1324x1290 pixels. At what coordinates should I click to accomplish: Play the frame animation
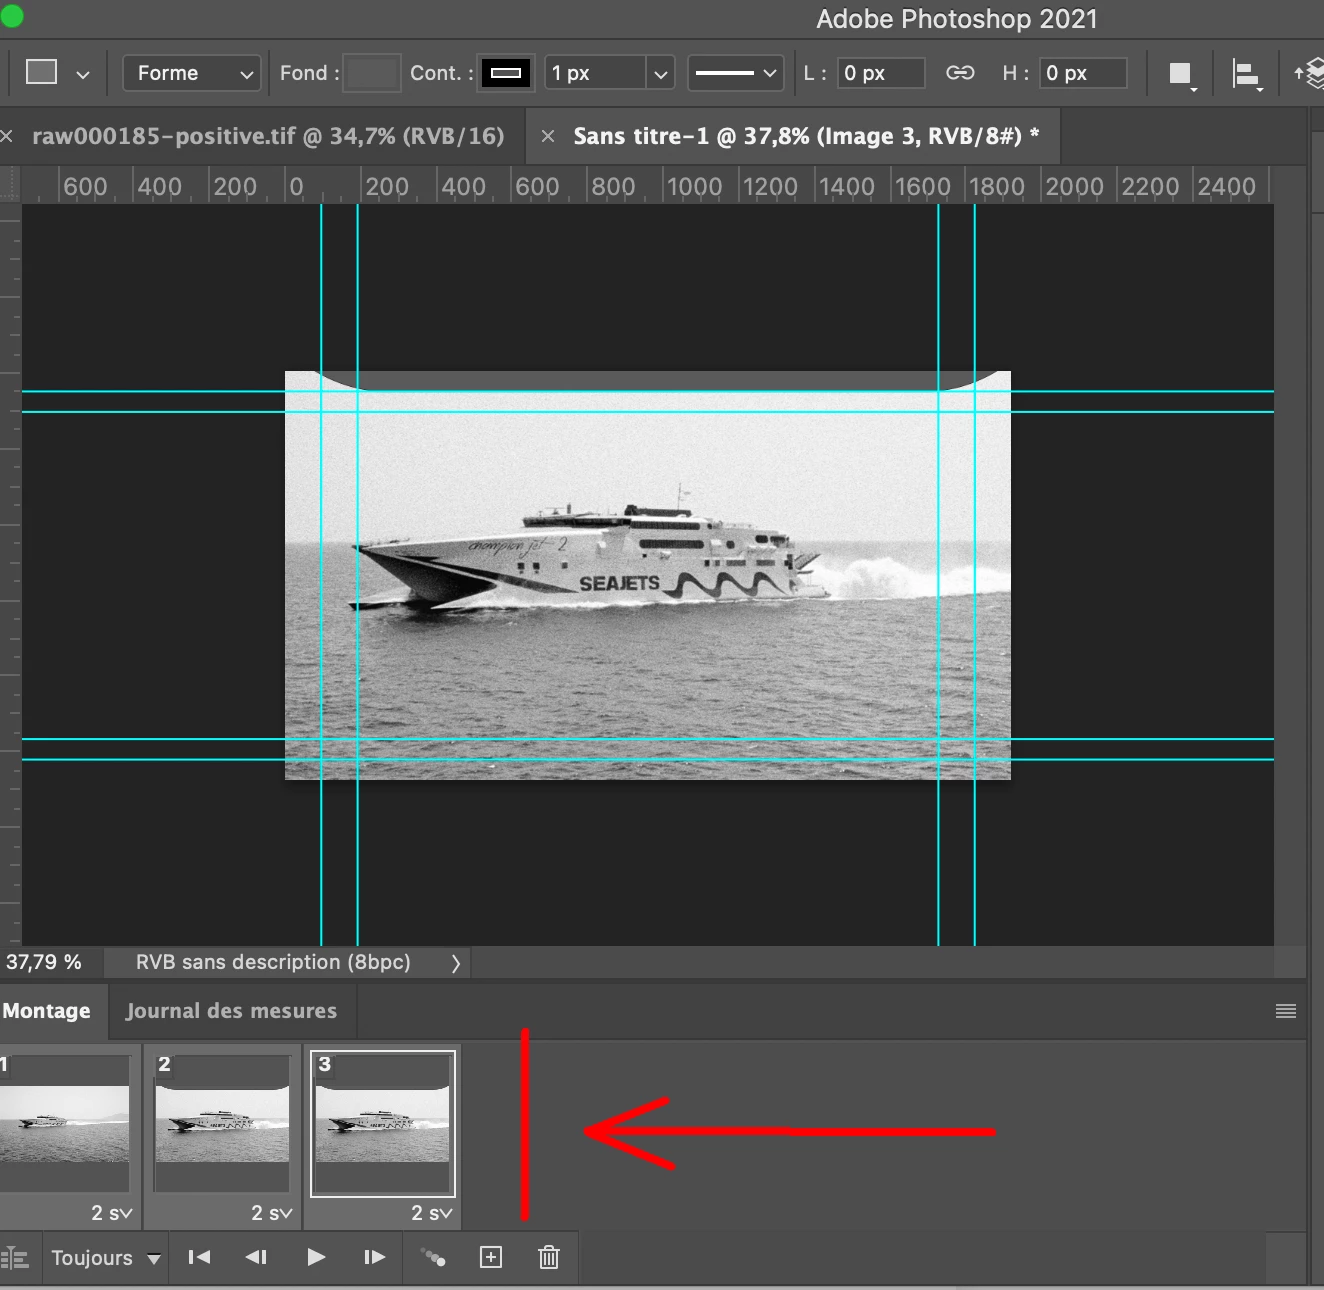[316, 1257]
